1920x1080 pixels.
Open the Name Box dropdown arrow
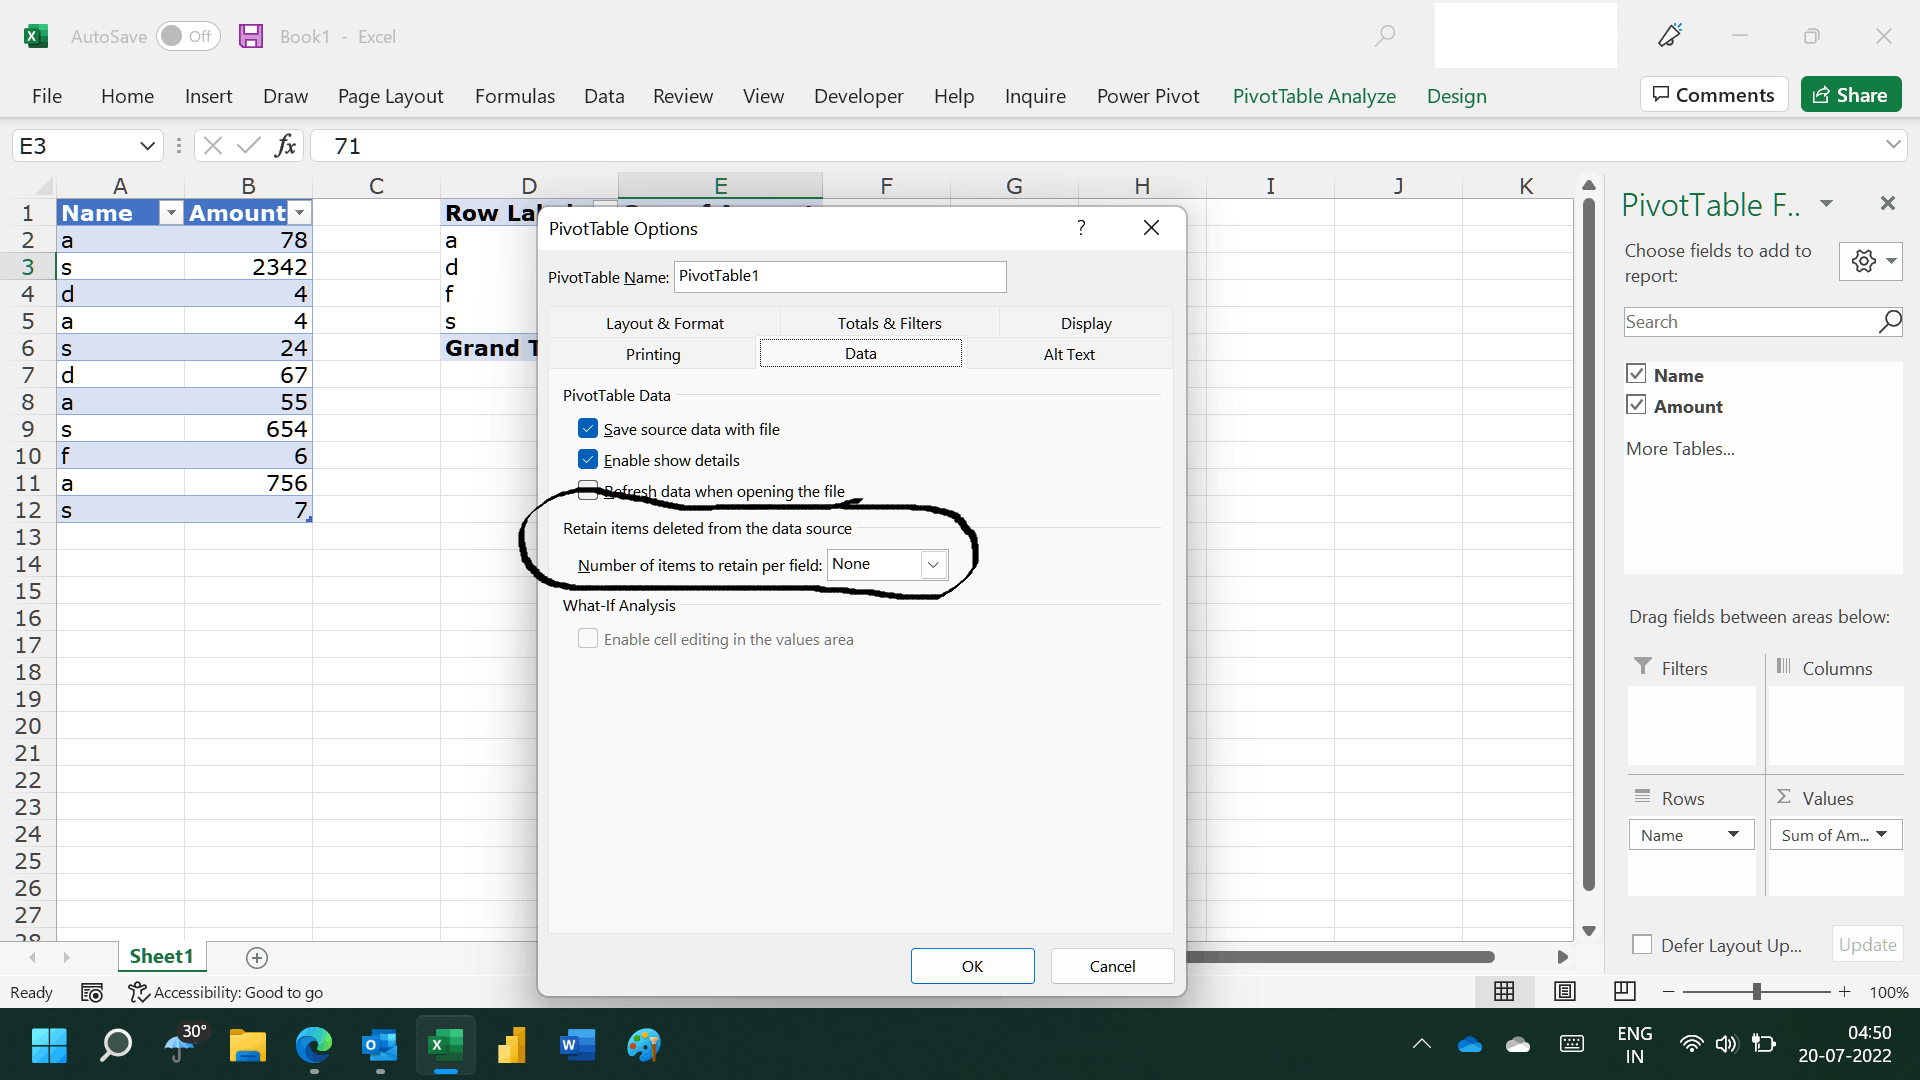click(147, 146)
